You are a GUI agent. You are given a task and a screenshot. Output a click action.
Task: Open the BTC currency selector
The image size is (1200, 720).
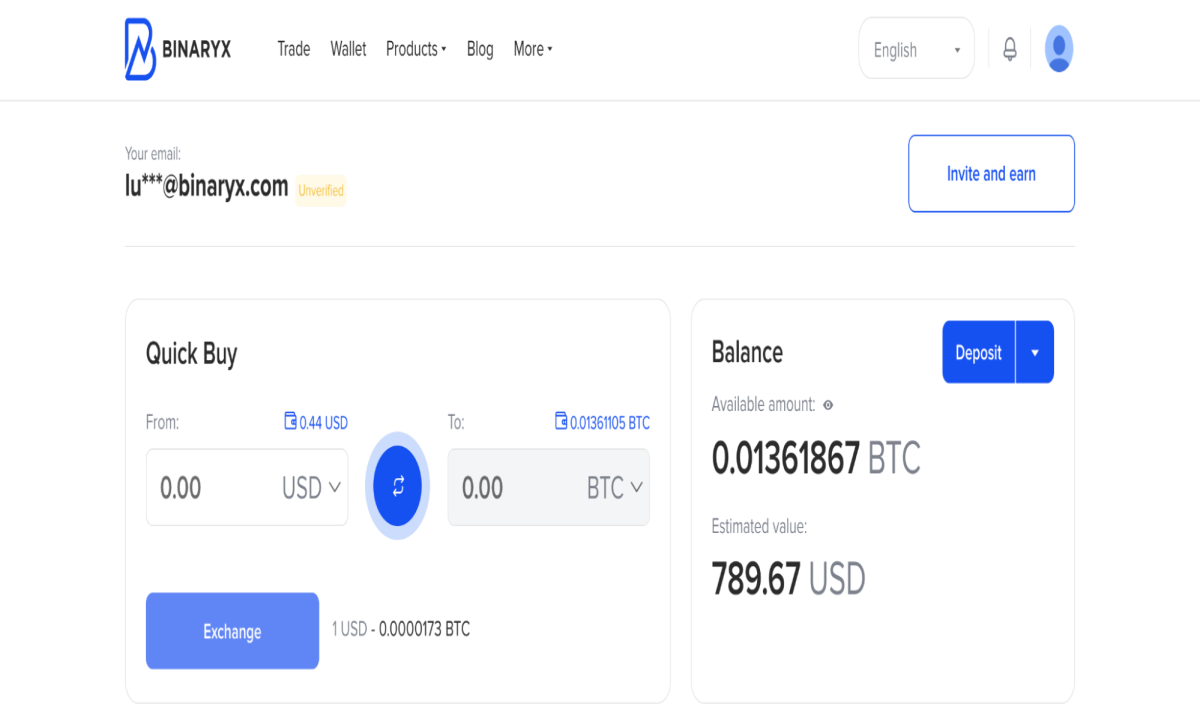coord(614,488)
